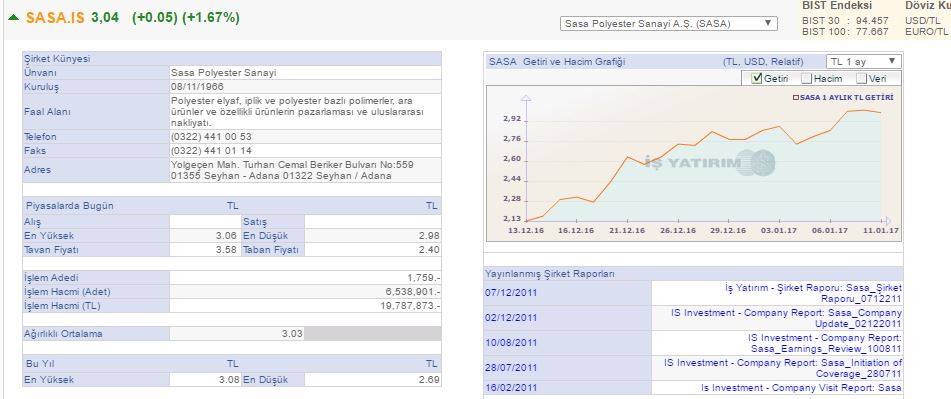
Task: Click the green up-arrow price indicator
Action: [13, 18]
